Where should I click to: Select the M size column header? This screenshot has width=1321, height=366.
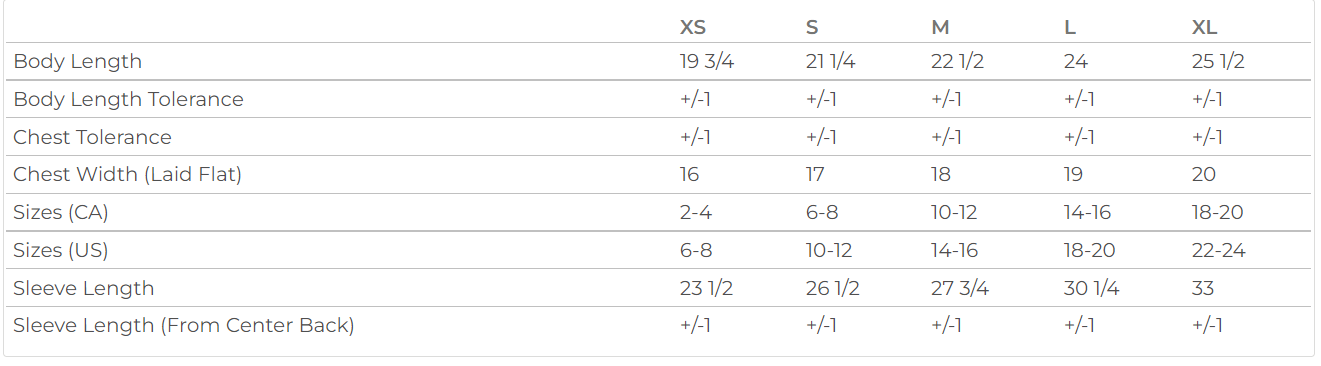(940, 27)
